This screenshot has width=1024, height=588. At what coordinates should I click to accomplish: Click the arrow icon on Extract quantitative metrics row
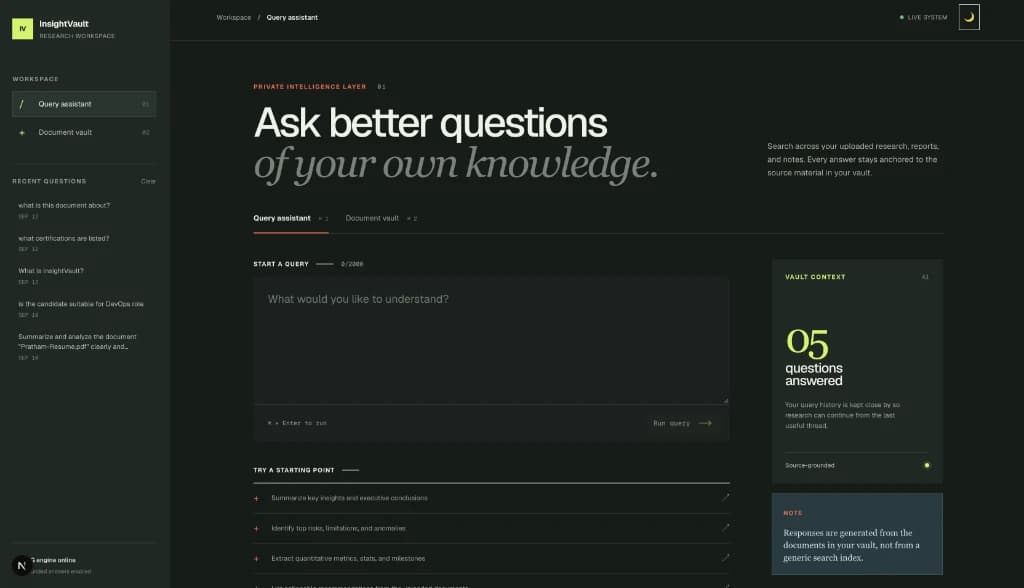click(x=726, y=557)
